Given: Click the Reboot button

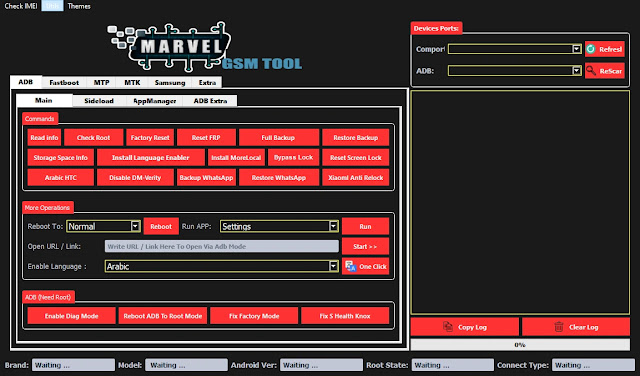Looking at the screenshot, I should [161, 226].
